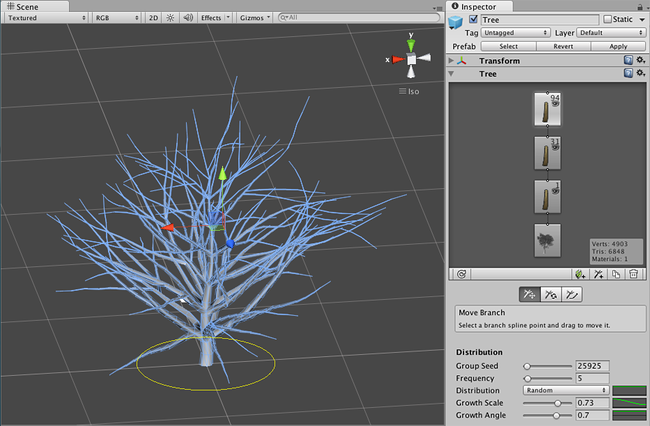Select the Free Hand branch tool icon

tap(570, 293)
